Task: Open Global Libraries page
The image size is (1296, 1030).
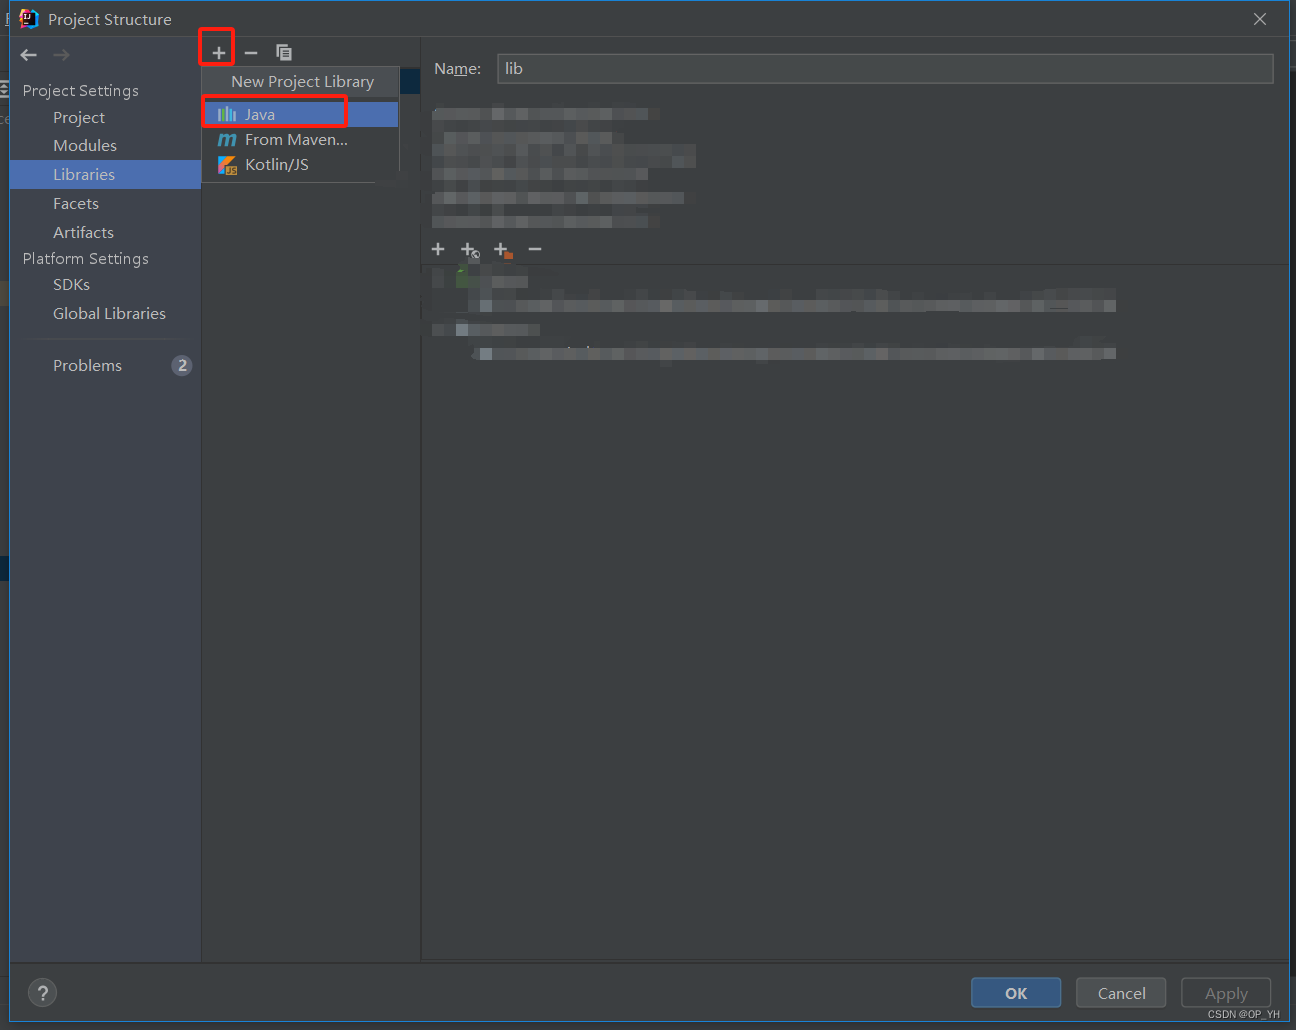Action: pos(109,313)
